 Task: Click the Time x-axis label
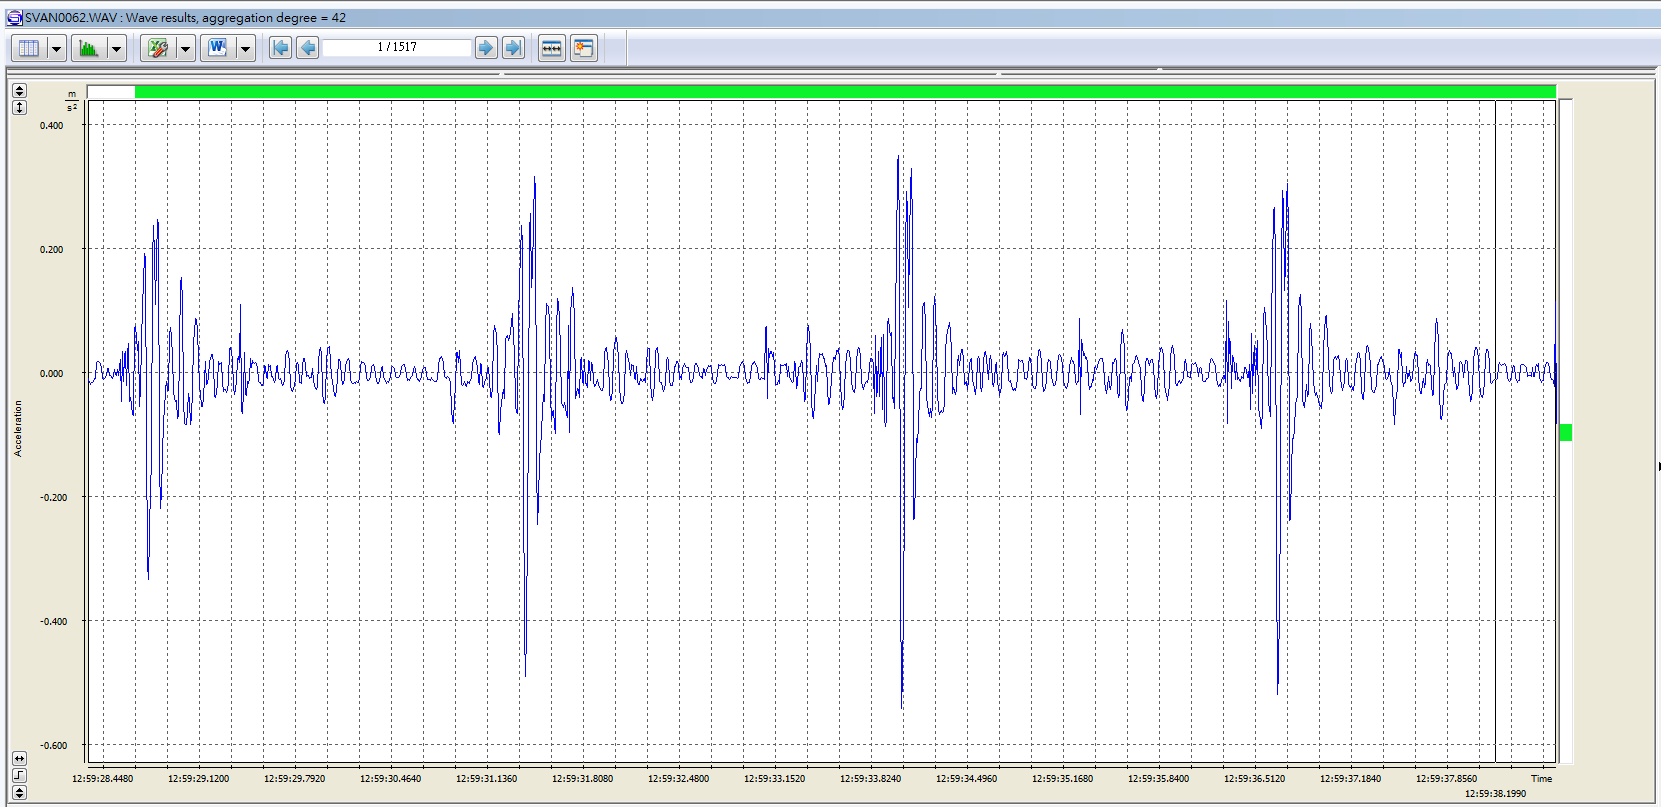point(1542,779)
